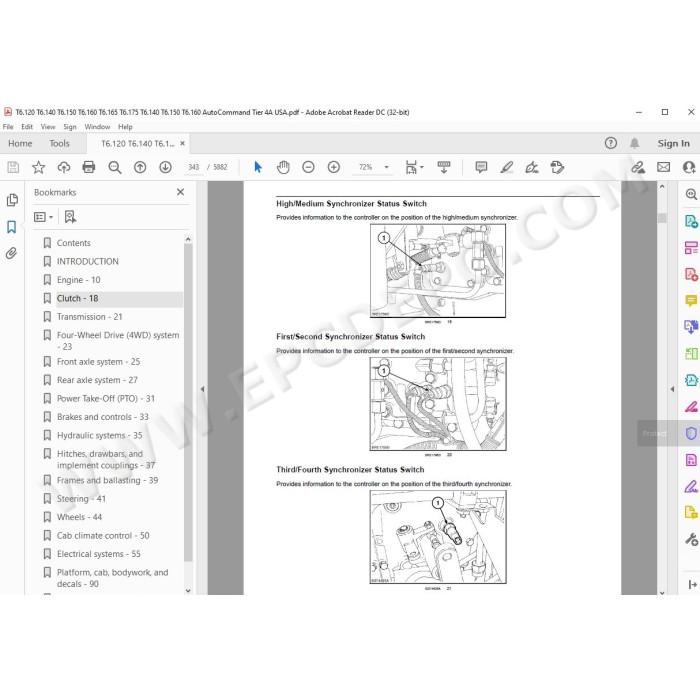
Task: Close the T6.120 document tab
Action: tap(182, 143)
